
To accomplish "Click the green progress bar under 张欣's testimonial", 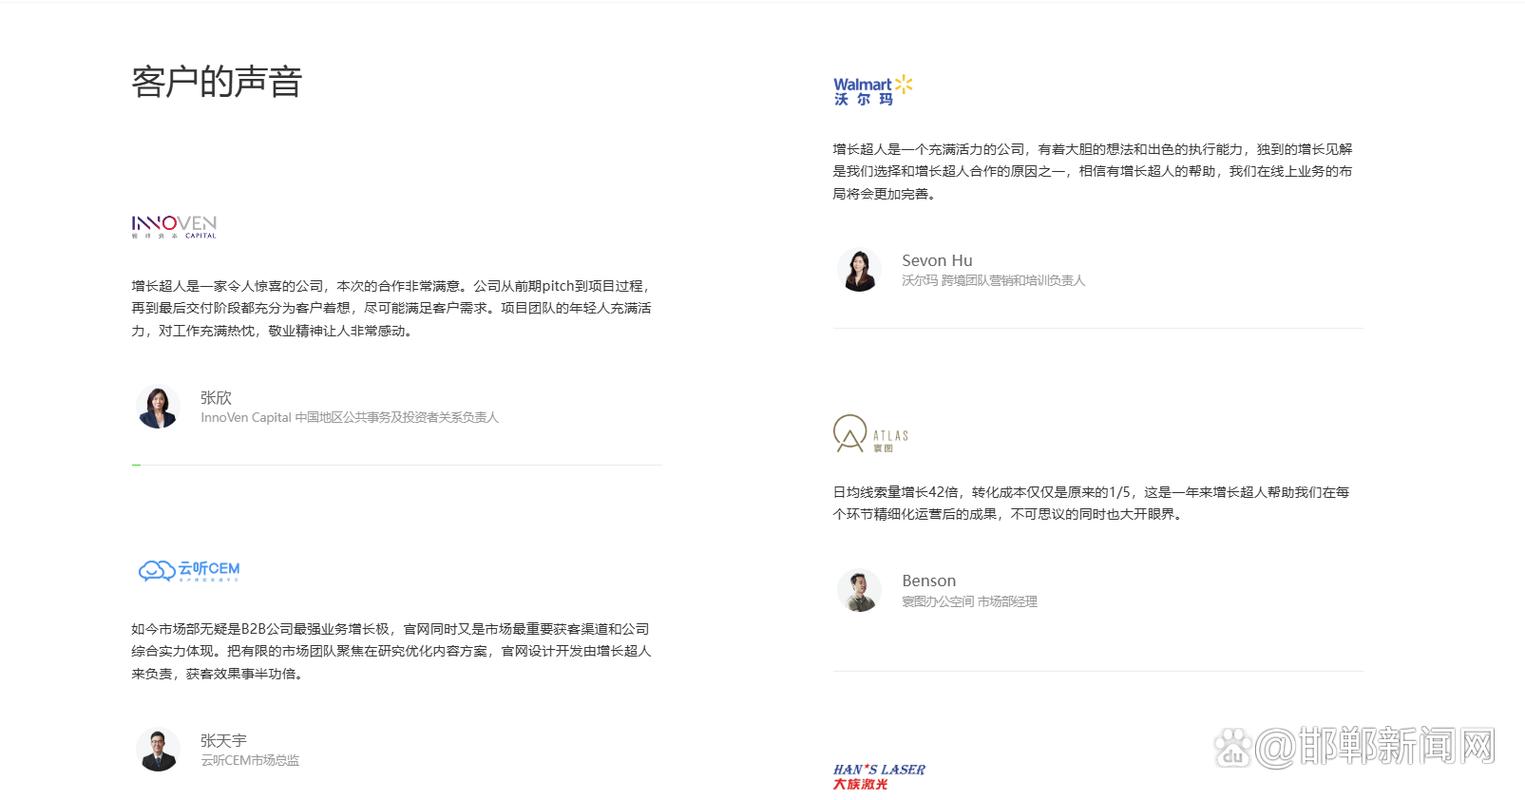I will coord(136,465).
